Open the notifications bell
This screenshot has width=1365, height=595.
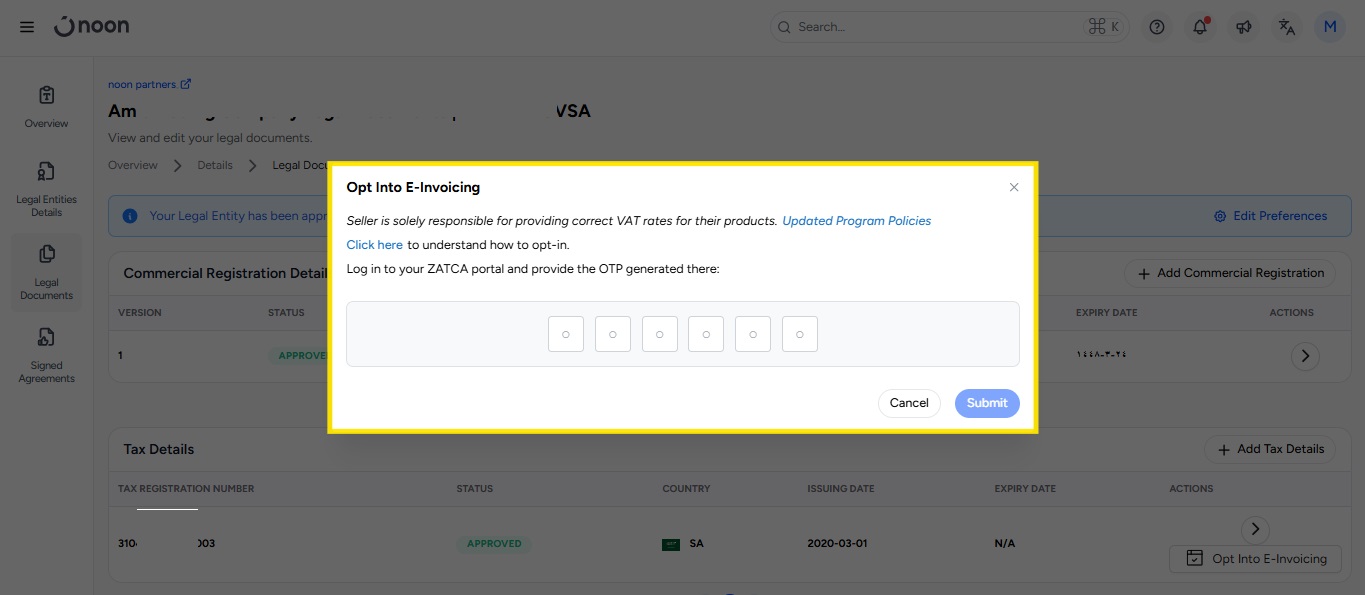[x=1200, y=27]
